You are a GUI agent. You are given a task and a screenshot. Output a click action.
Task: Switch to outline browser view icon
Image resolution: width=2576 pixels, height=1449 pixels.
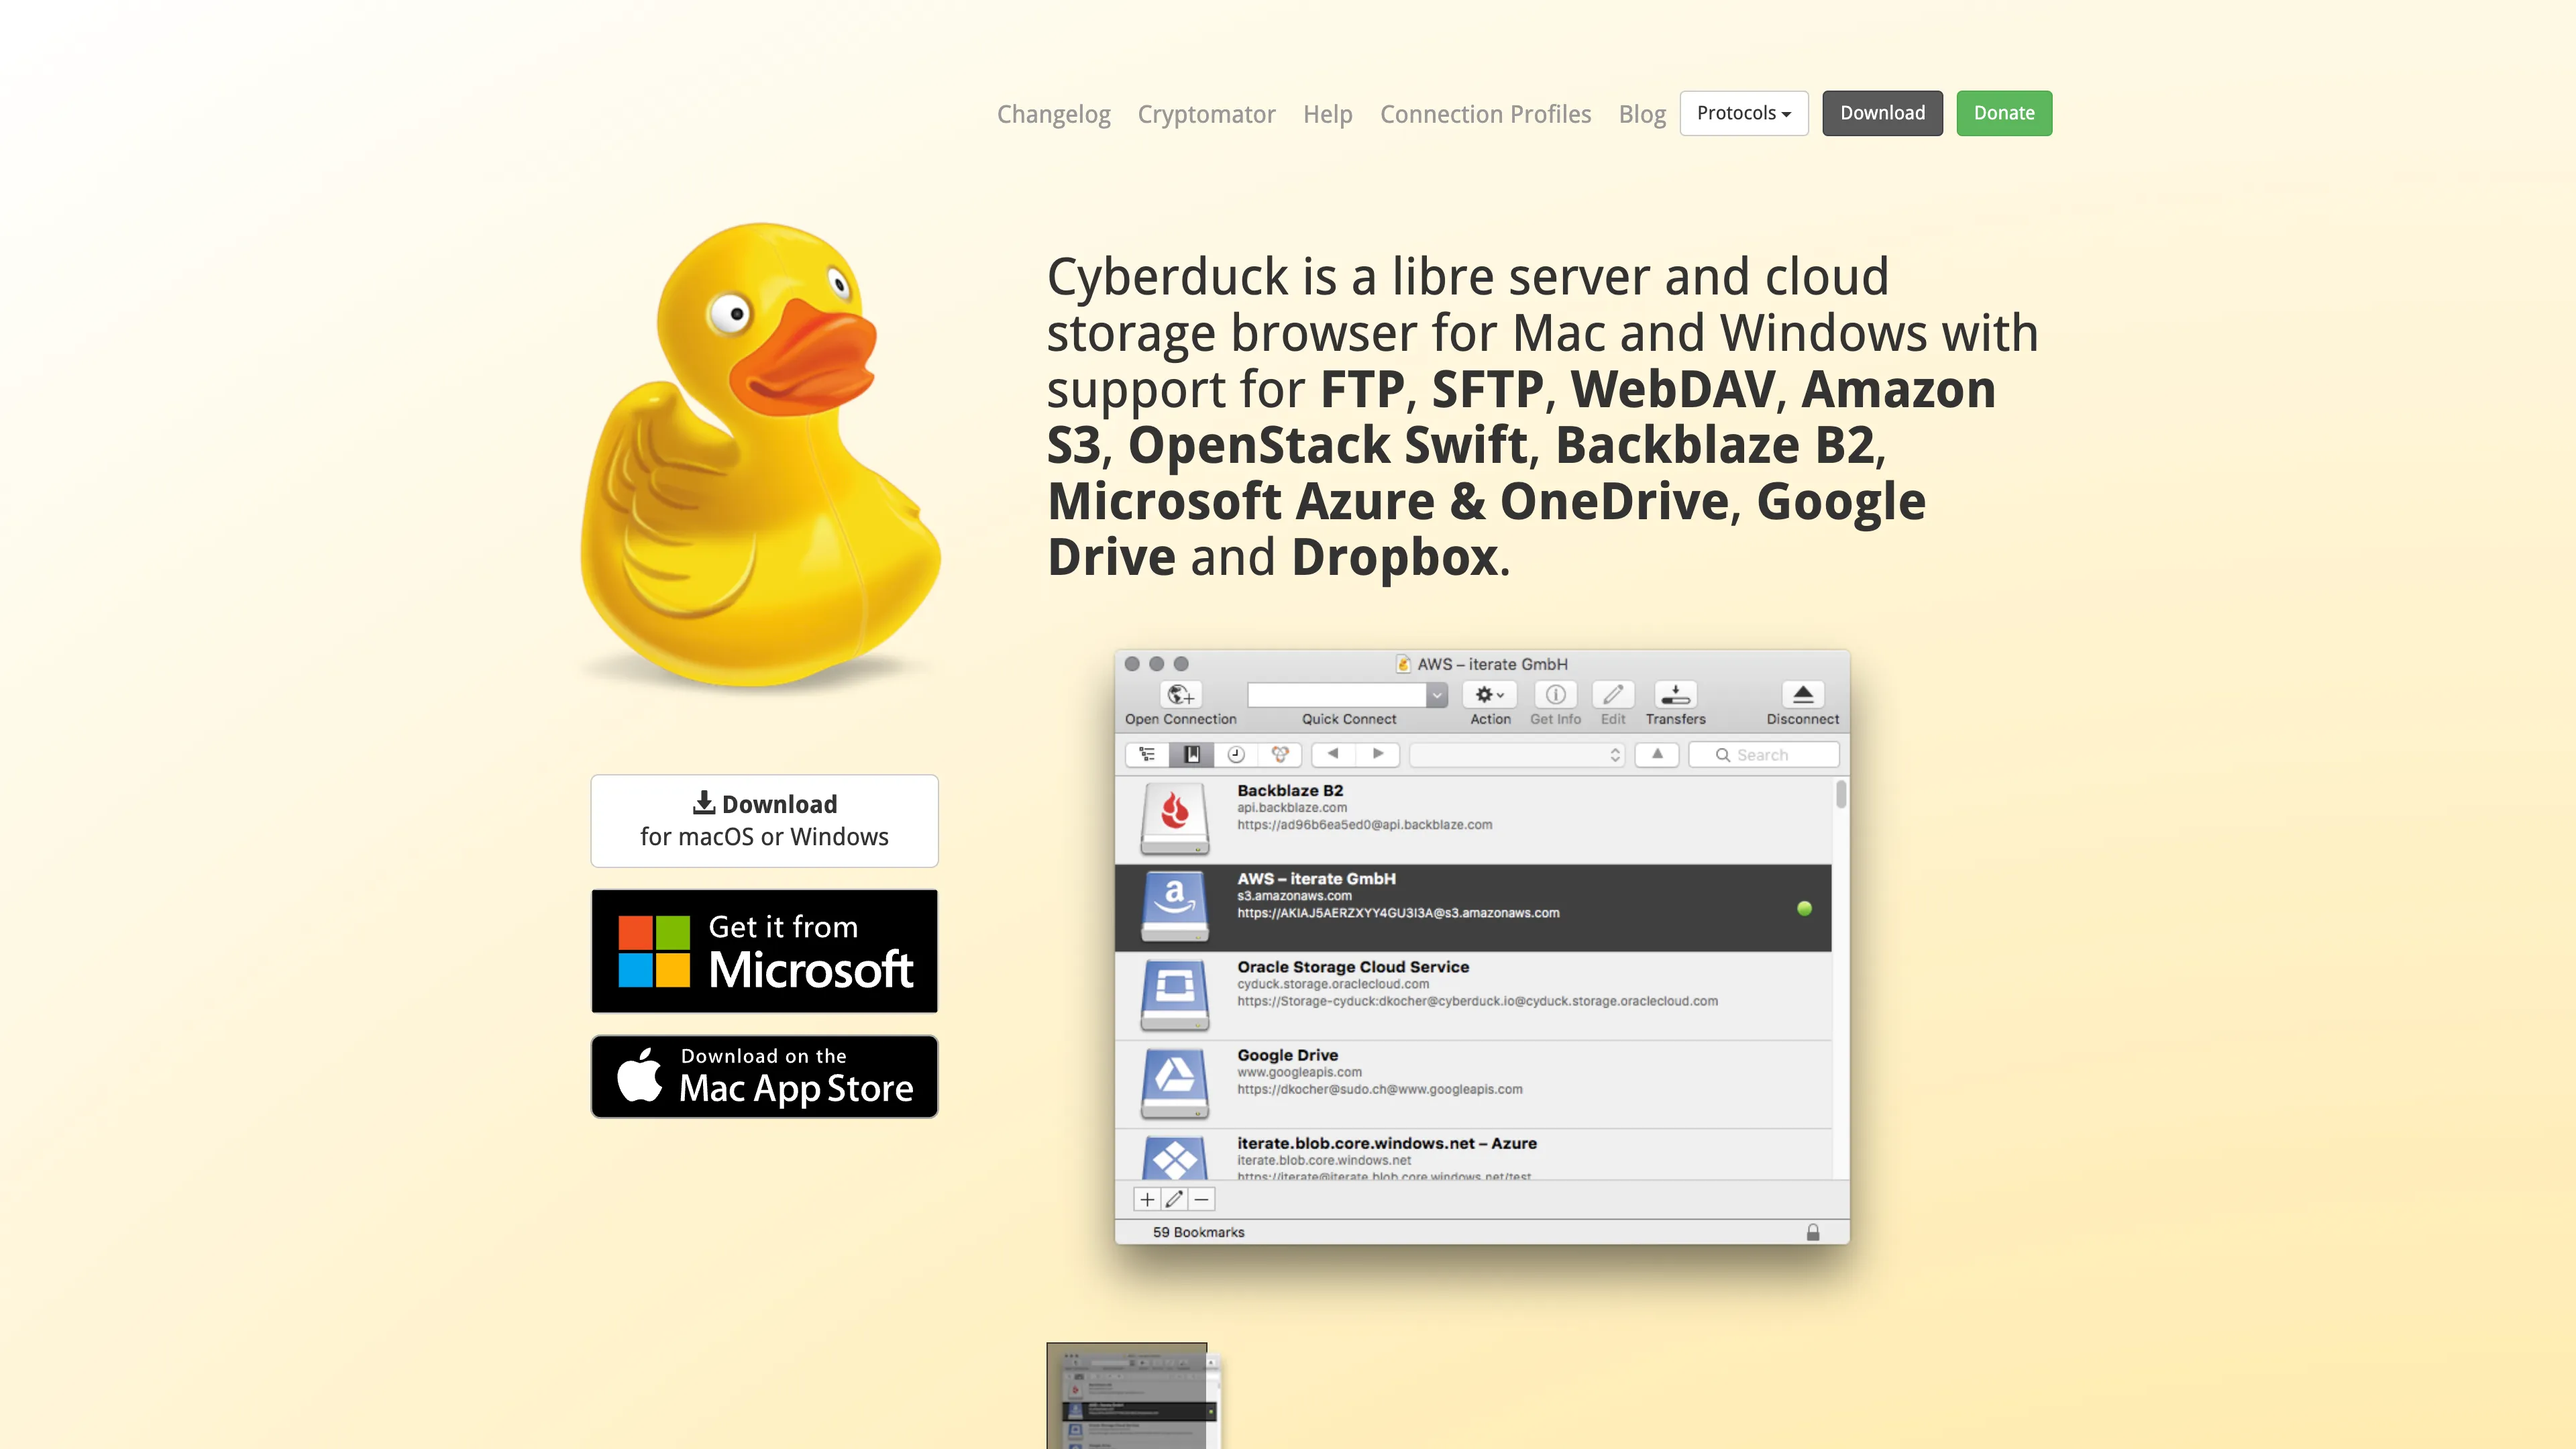pos(1147,754)
